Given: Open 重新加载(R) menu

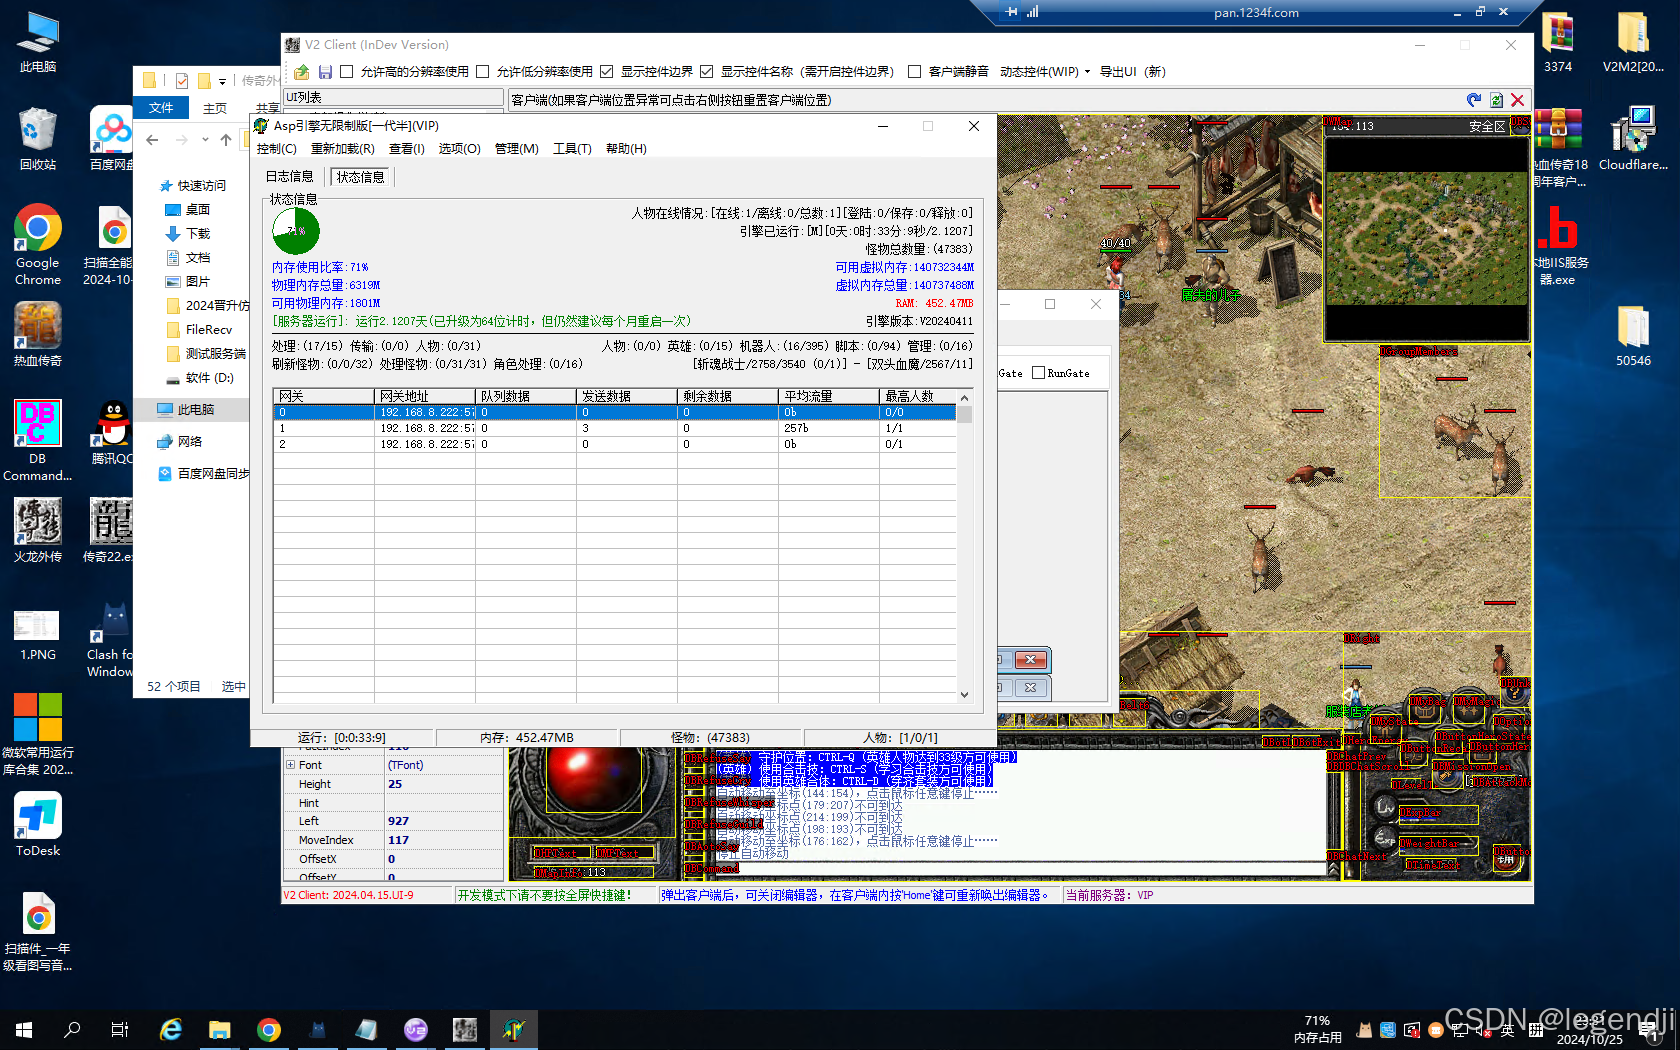Looking at the screenshot, I should click(x=342, y=149).
